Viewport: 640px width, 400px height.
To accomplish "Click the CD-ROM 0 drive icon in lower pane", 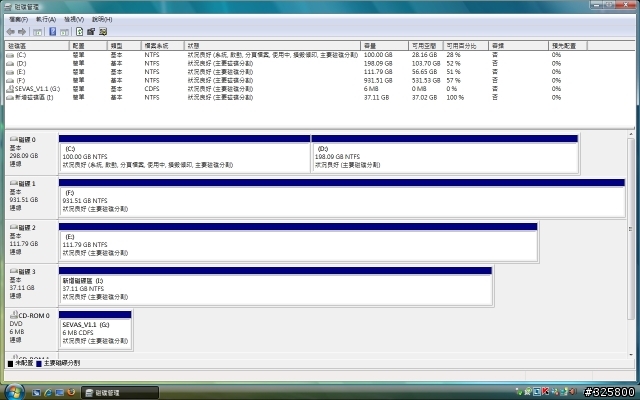I will click(x=14, y=315).
